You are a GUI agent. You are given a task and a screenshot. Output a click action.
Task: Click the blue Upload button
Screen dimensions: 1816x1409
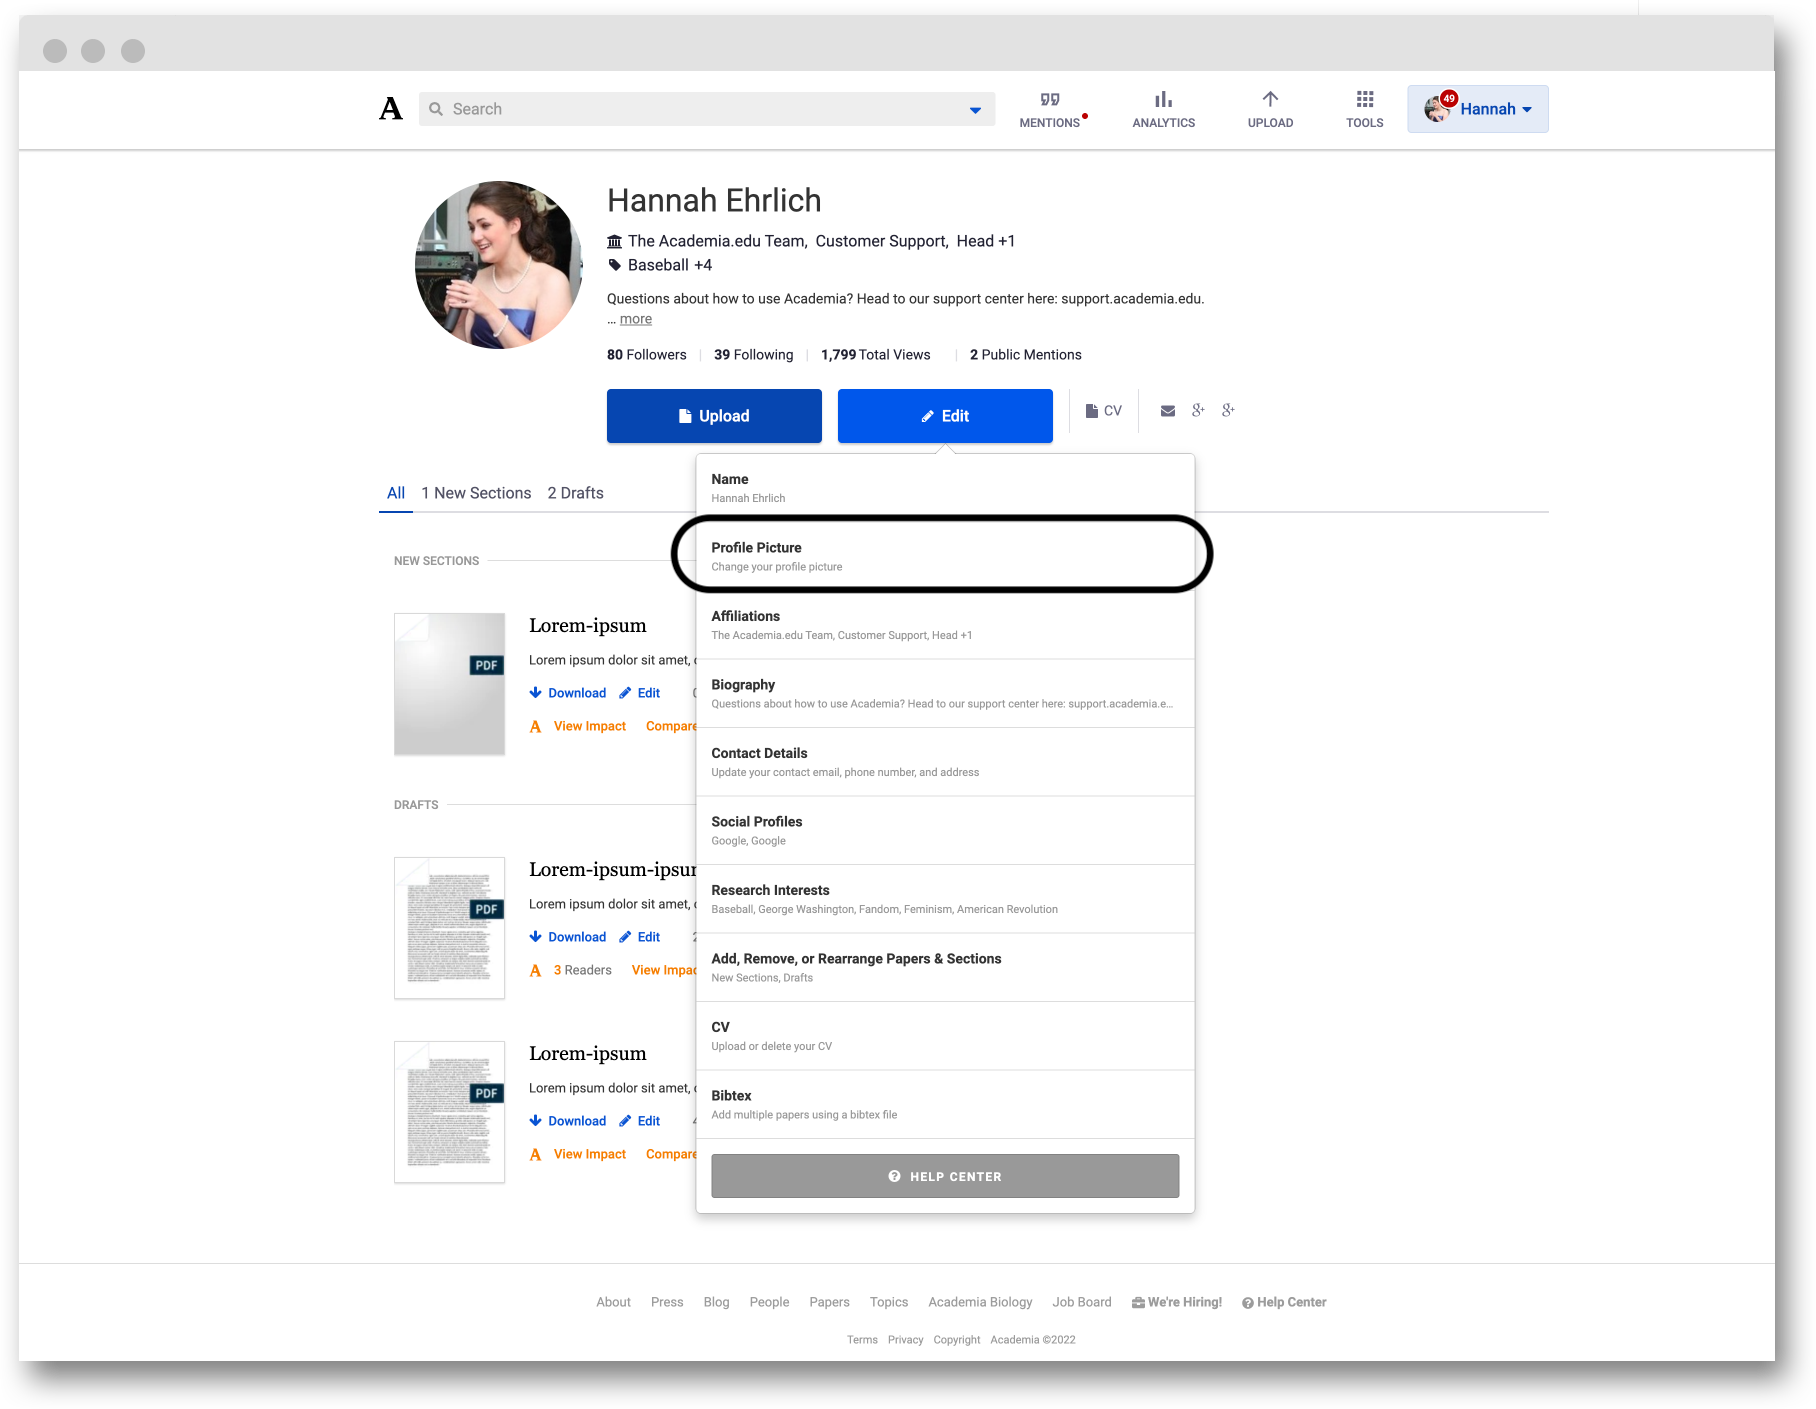tap(713, 415)
